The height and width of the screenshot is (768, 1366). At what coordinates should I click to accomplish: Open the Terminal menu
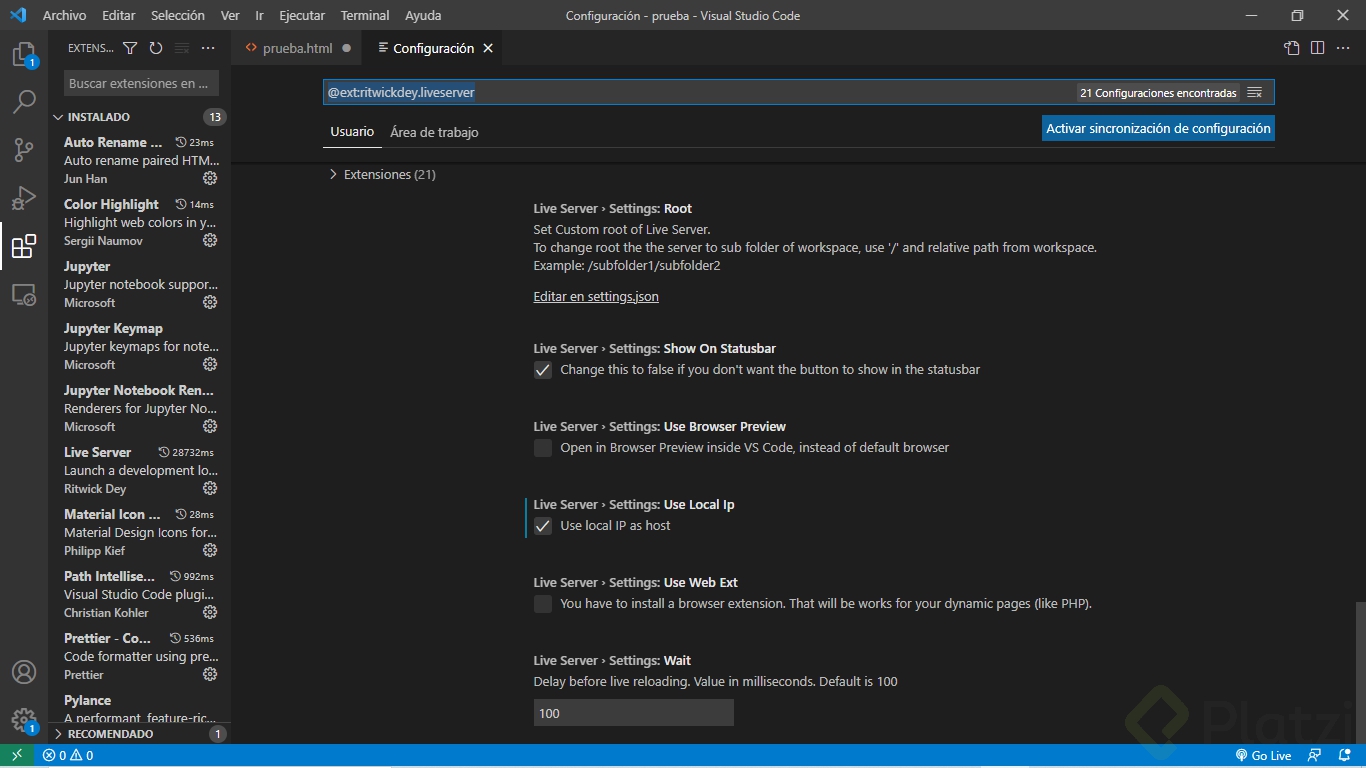[365, 15]
